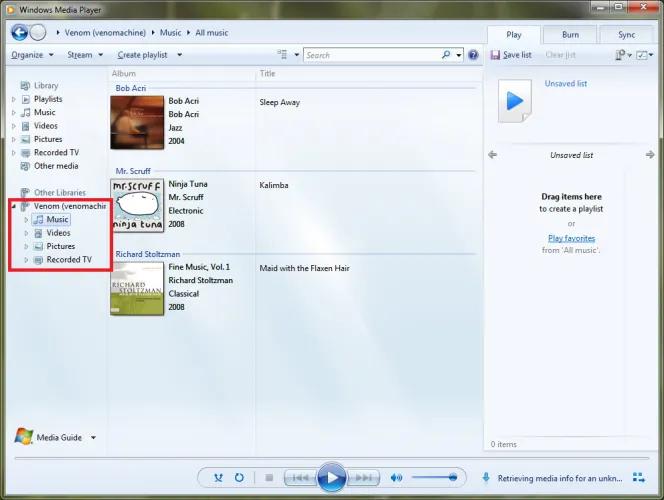Click the next list right arrow
Viewport: 664px width, 500px height.
point(650,155)
